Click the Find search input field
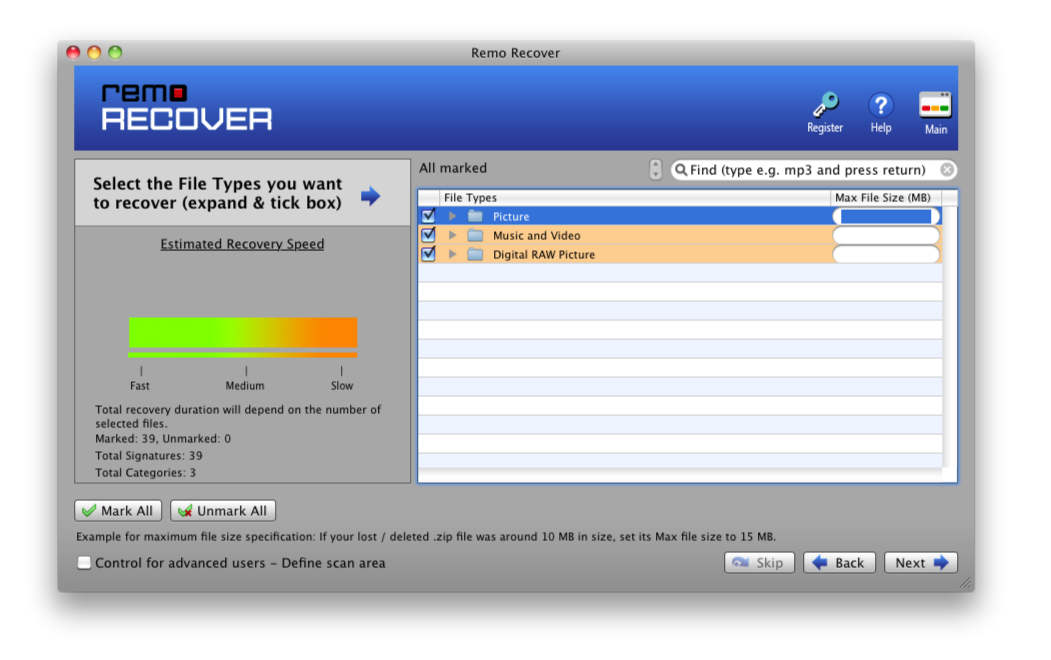Viewport: 1051px width, 660px height. pyautogui.click(x=813, y=170)
